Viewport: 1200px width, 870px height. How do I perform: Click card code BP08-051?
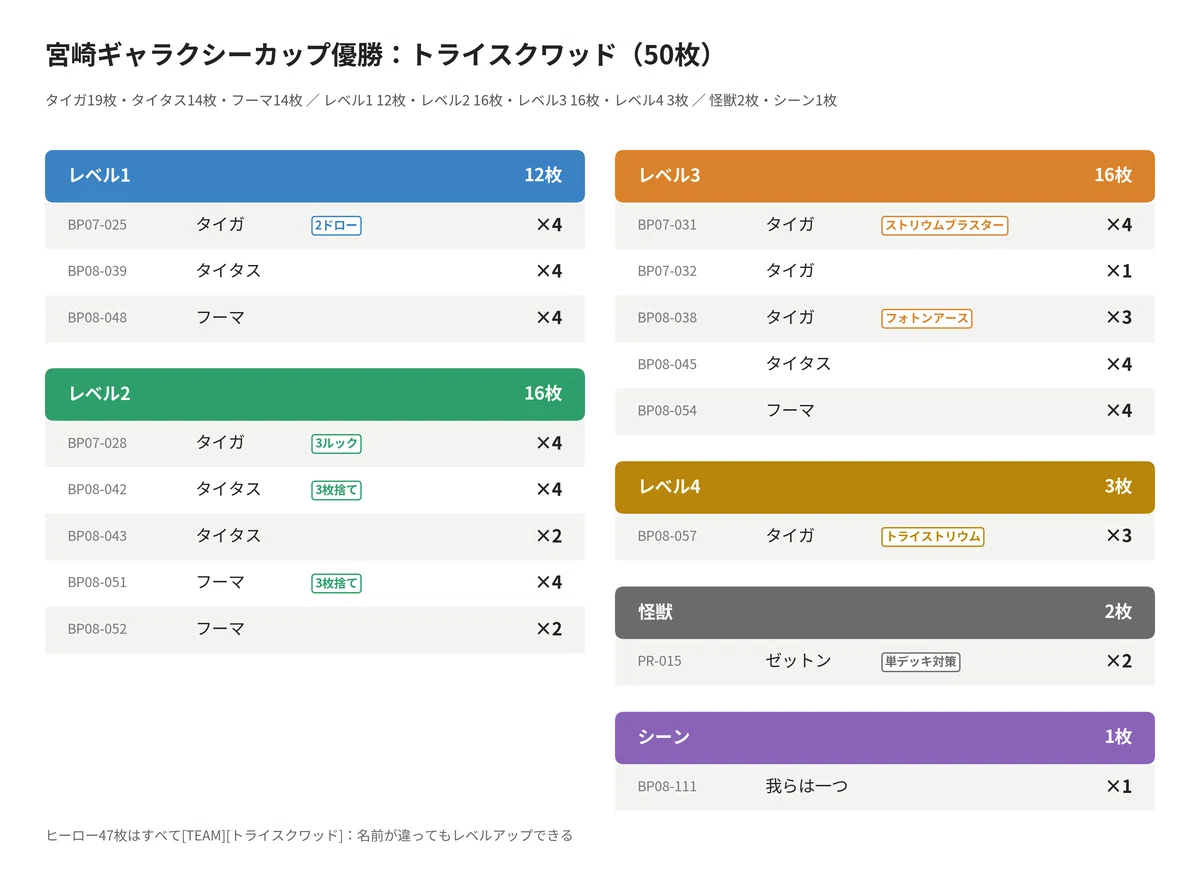click(x=97, y=582)
